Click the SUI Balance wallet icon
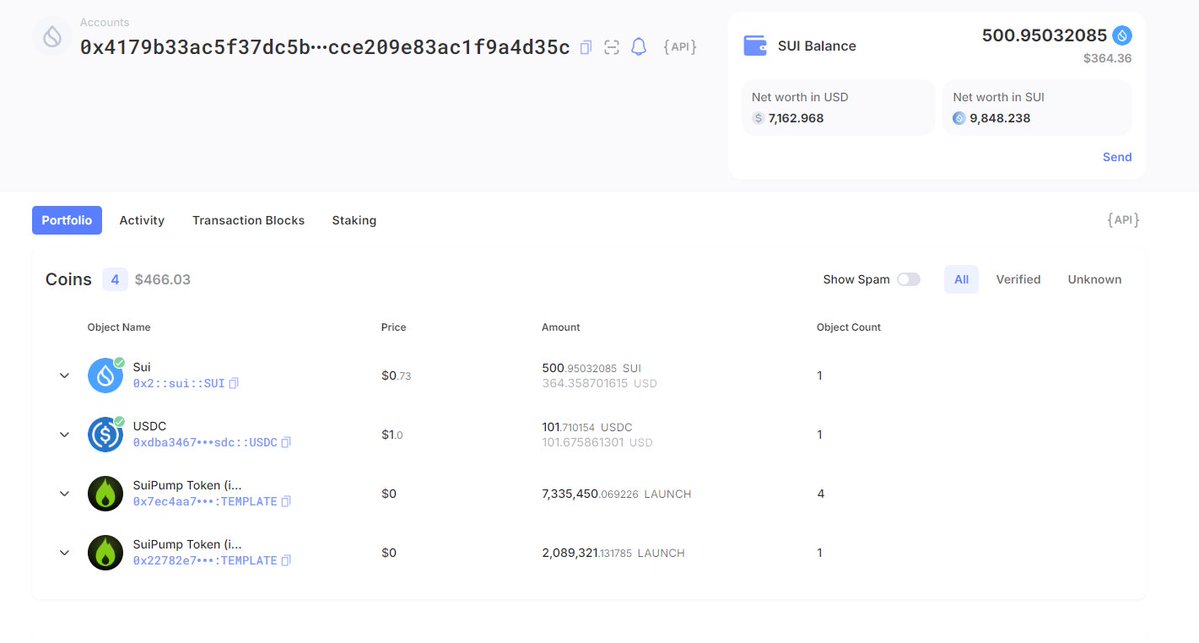The width and height of the screenshot is (1199, 643). (755, 46)
